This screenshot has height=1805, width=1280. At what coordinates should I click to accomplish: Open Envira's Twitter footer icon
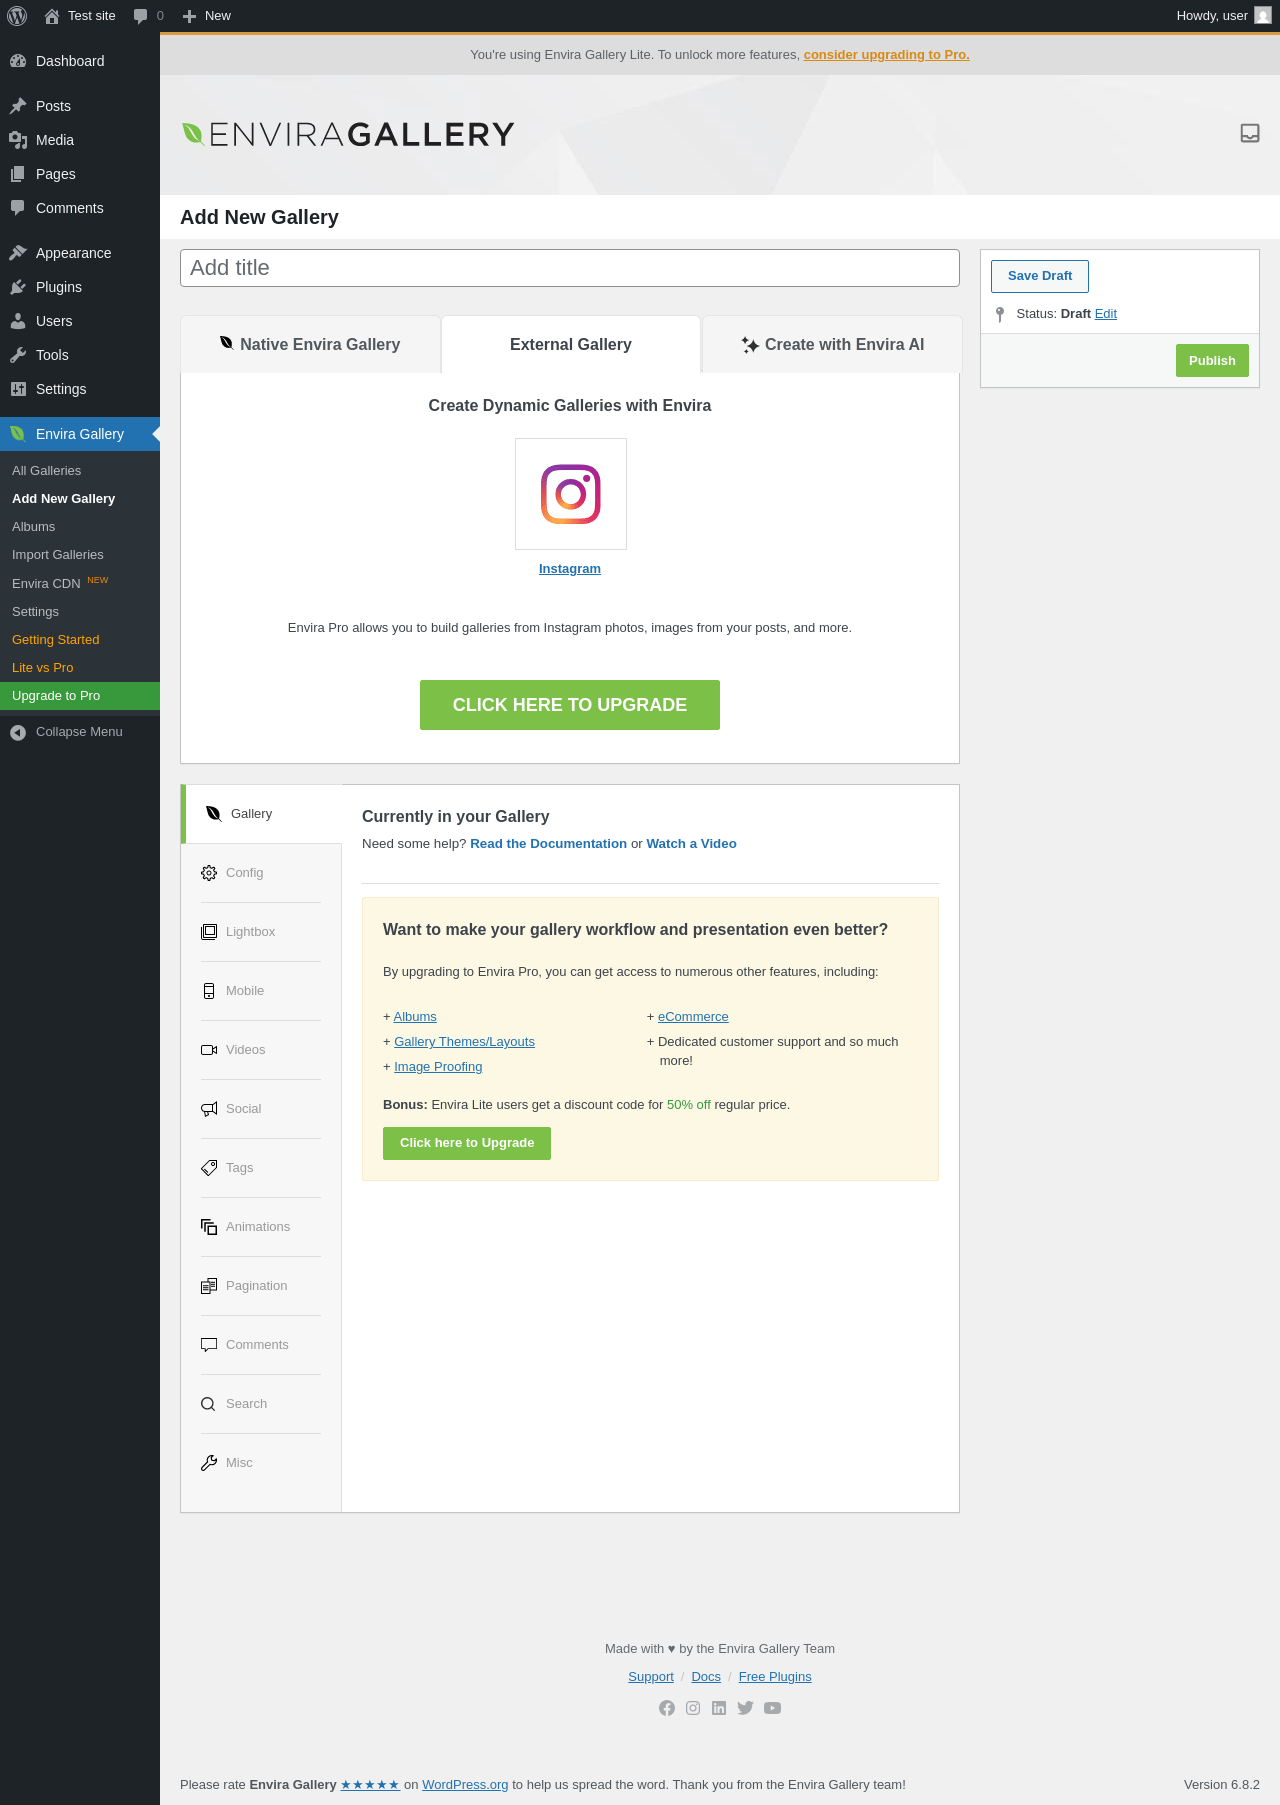coord(745,1708)
